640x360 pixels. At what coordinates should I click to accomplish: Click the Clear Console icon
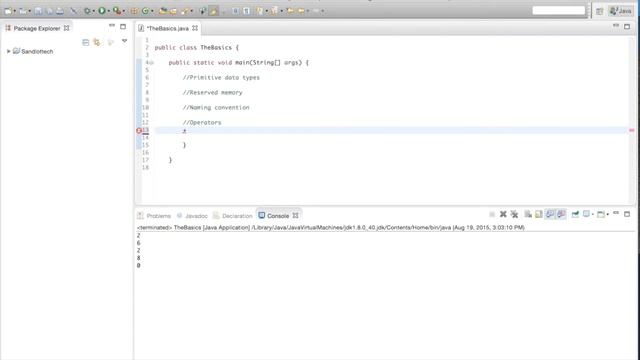click(x=528, y=214)
